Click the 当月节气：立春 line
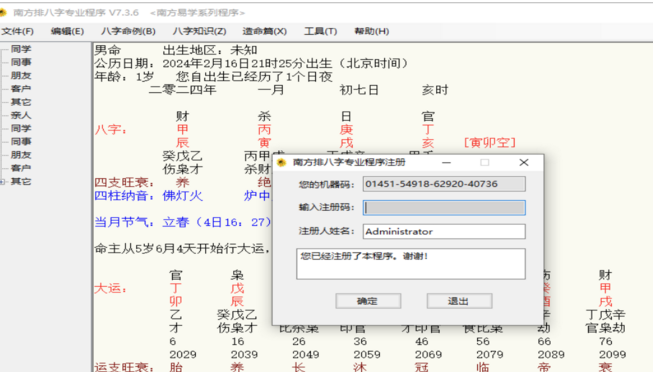Screen dimensions: 653x372 [183, 222]
